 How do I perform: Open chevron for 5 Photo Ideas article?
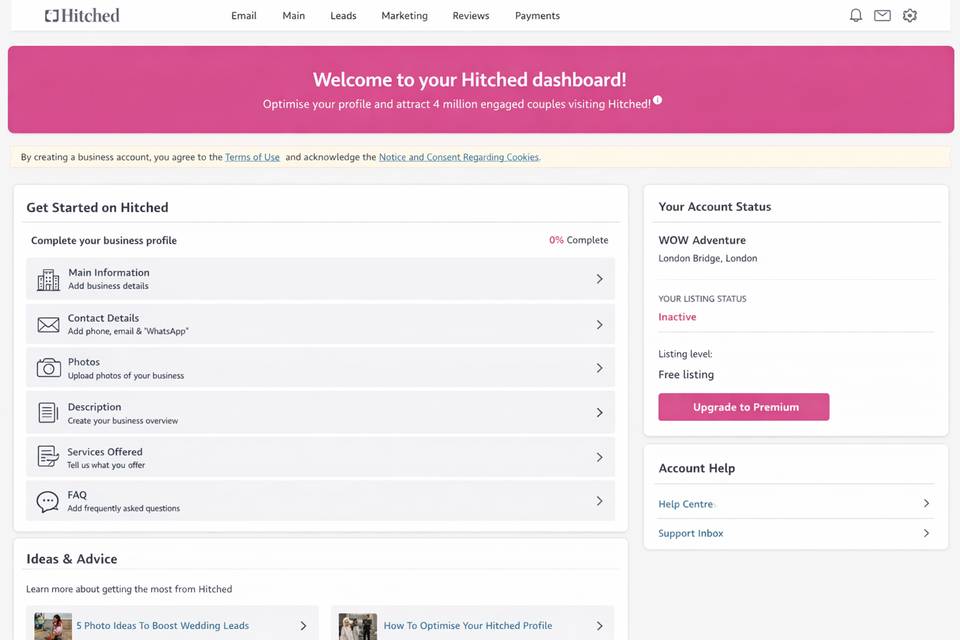(x=303, y=625)
